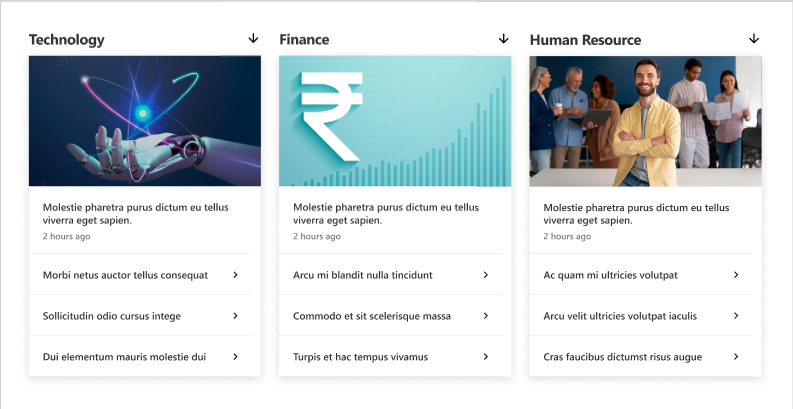Screen dimensions: 793x409
Task: Click chevron next to Ac quam mi ultricies
Action: (x=736, y=275)
